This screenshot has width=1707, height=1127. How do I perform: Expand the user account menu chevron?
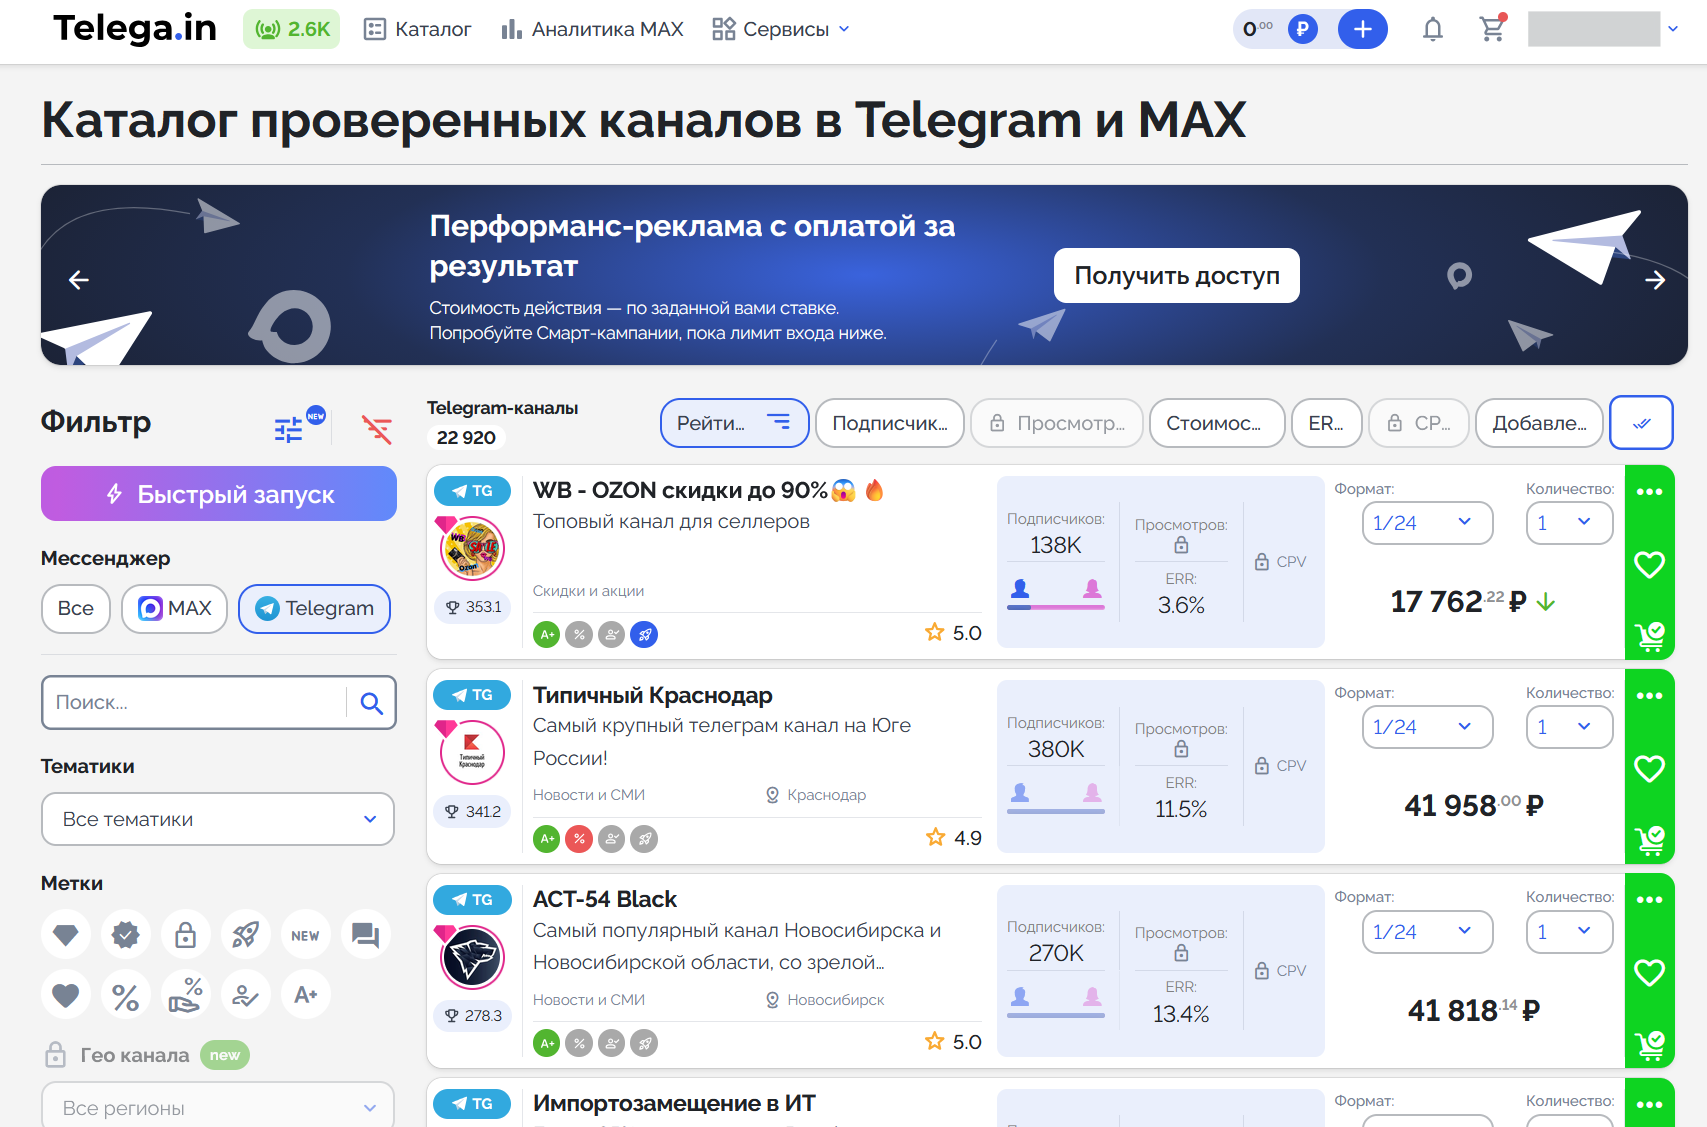coord(1673,29)
